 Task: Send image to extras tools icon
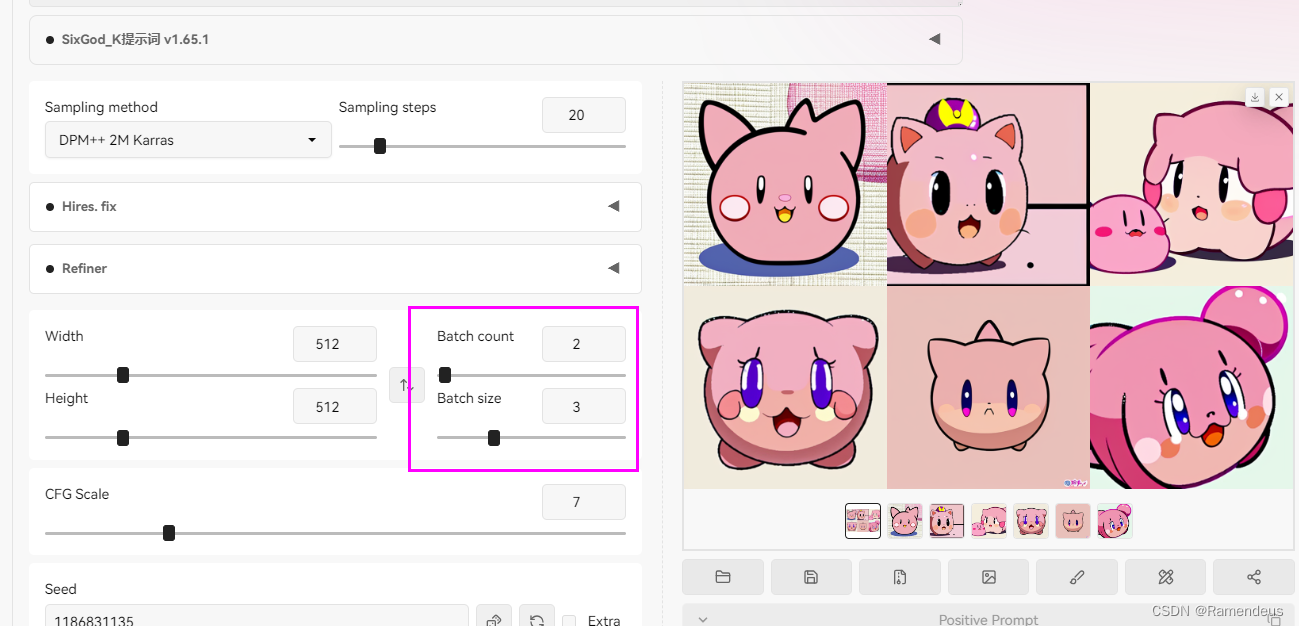tap(1165, 577)
